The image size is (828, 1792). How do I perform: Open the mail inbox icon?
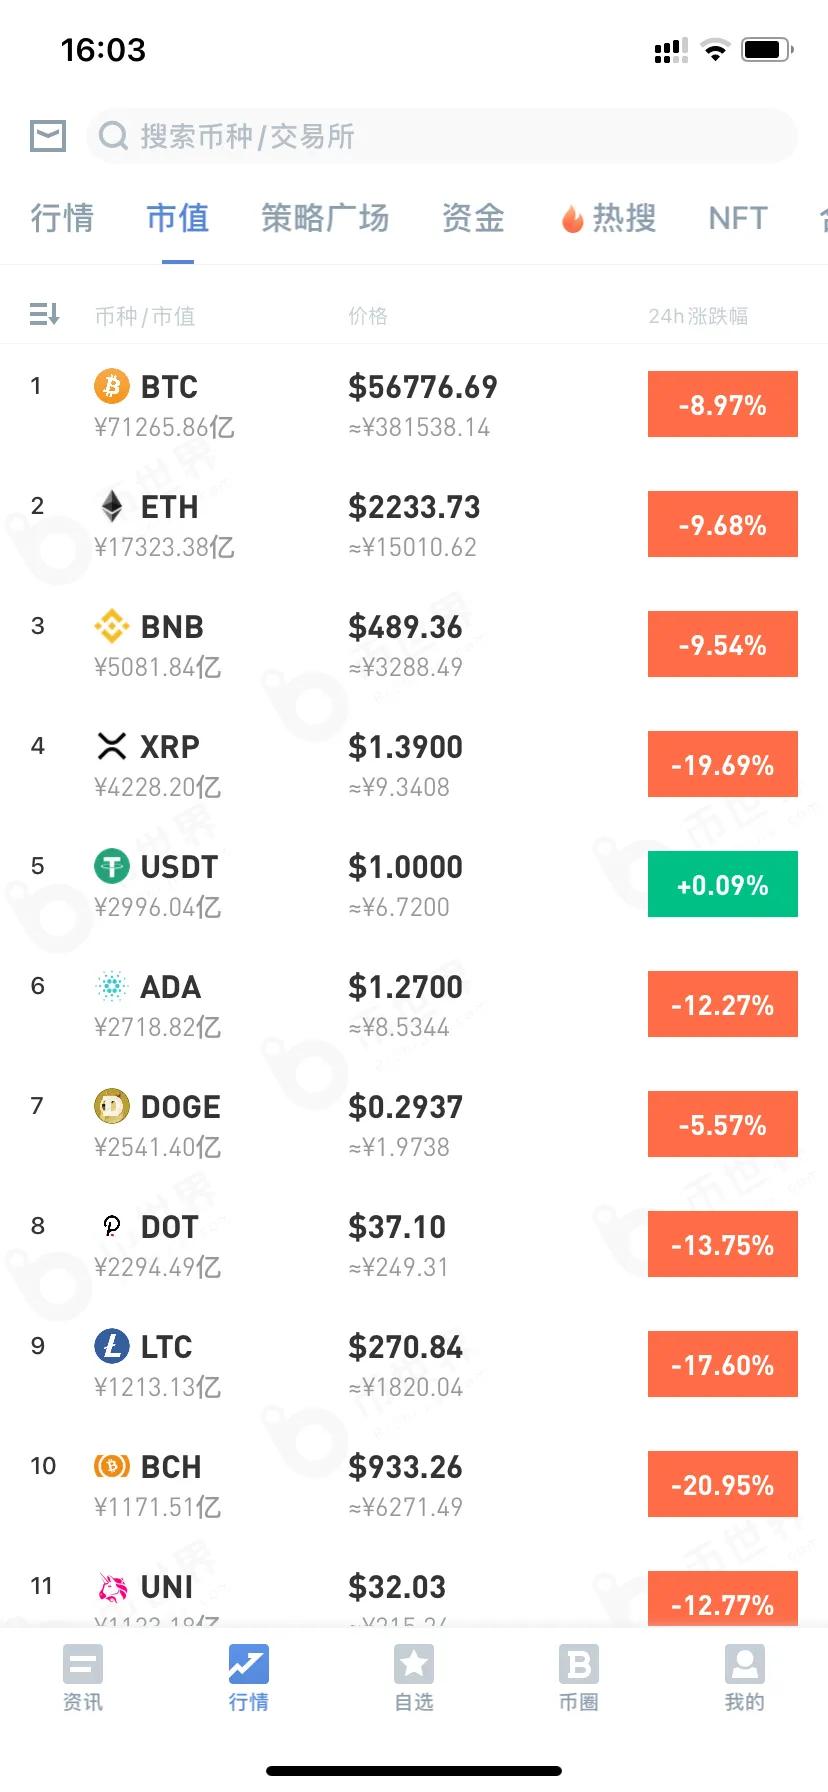pos(48,136)
